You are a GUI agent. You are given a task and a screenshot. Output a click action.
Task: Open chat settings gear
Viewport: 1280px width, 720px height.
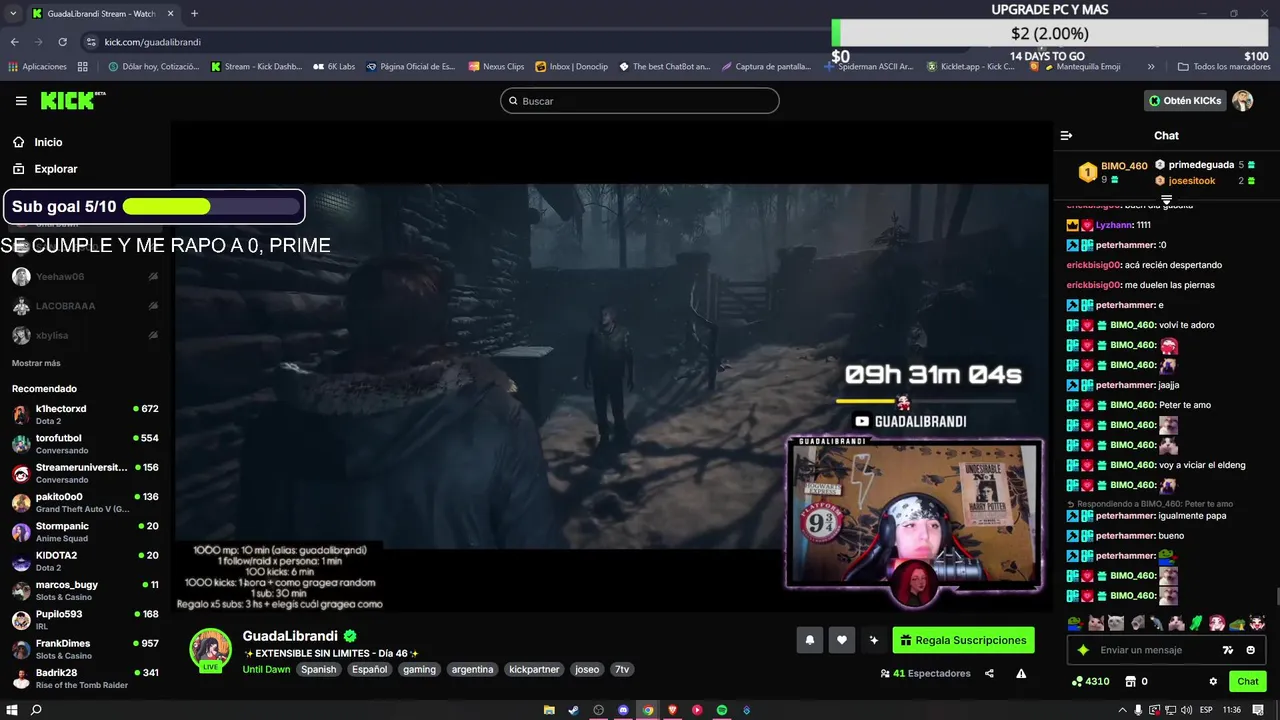pos(1213,682)
